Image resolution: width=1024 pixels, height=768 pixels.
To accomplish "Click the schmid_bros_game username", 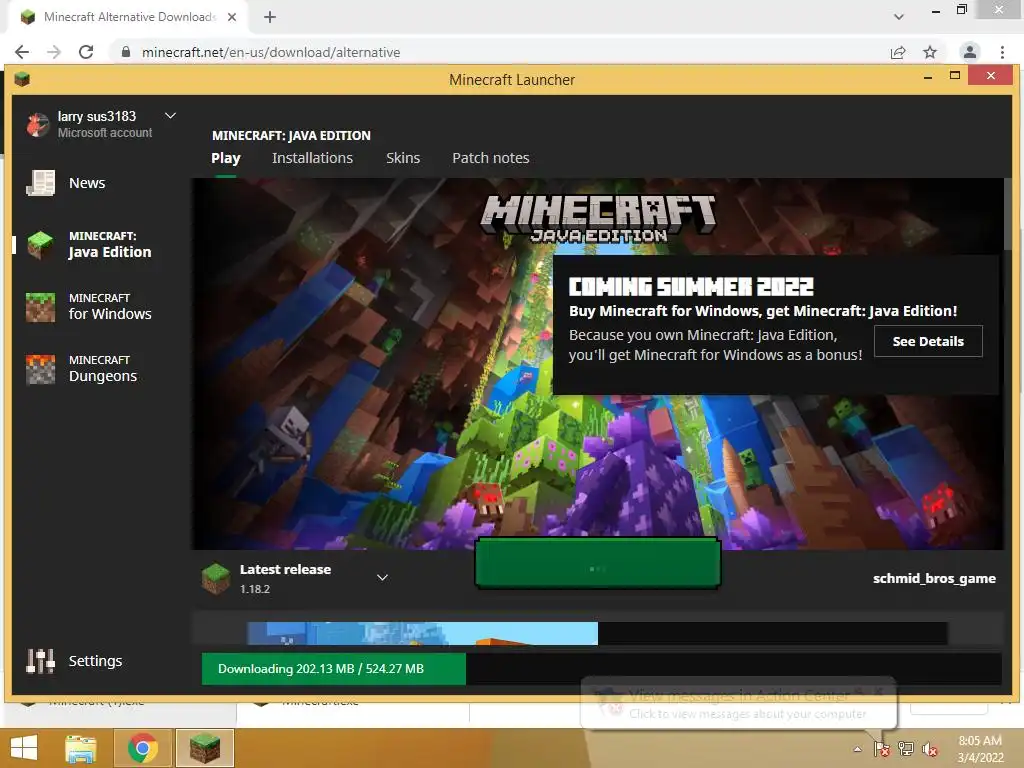I will [934, 579].
